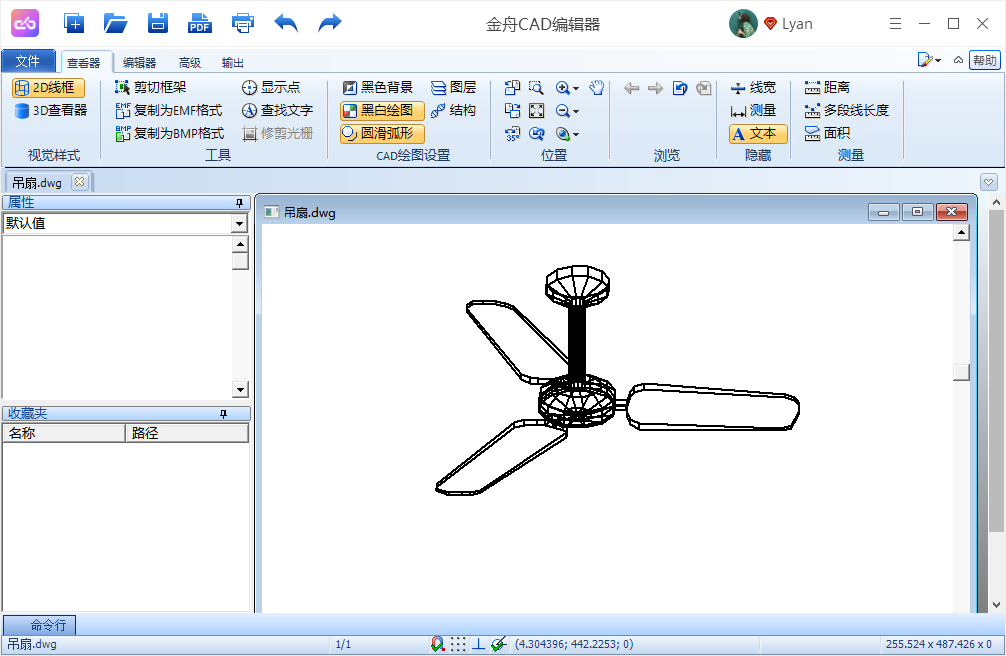Select the pan hand tool icon
This screenshot has height=656, width=1006.
[597, 88]
